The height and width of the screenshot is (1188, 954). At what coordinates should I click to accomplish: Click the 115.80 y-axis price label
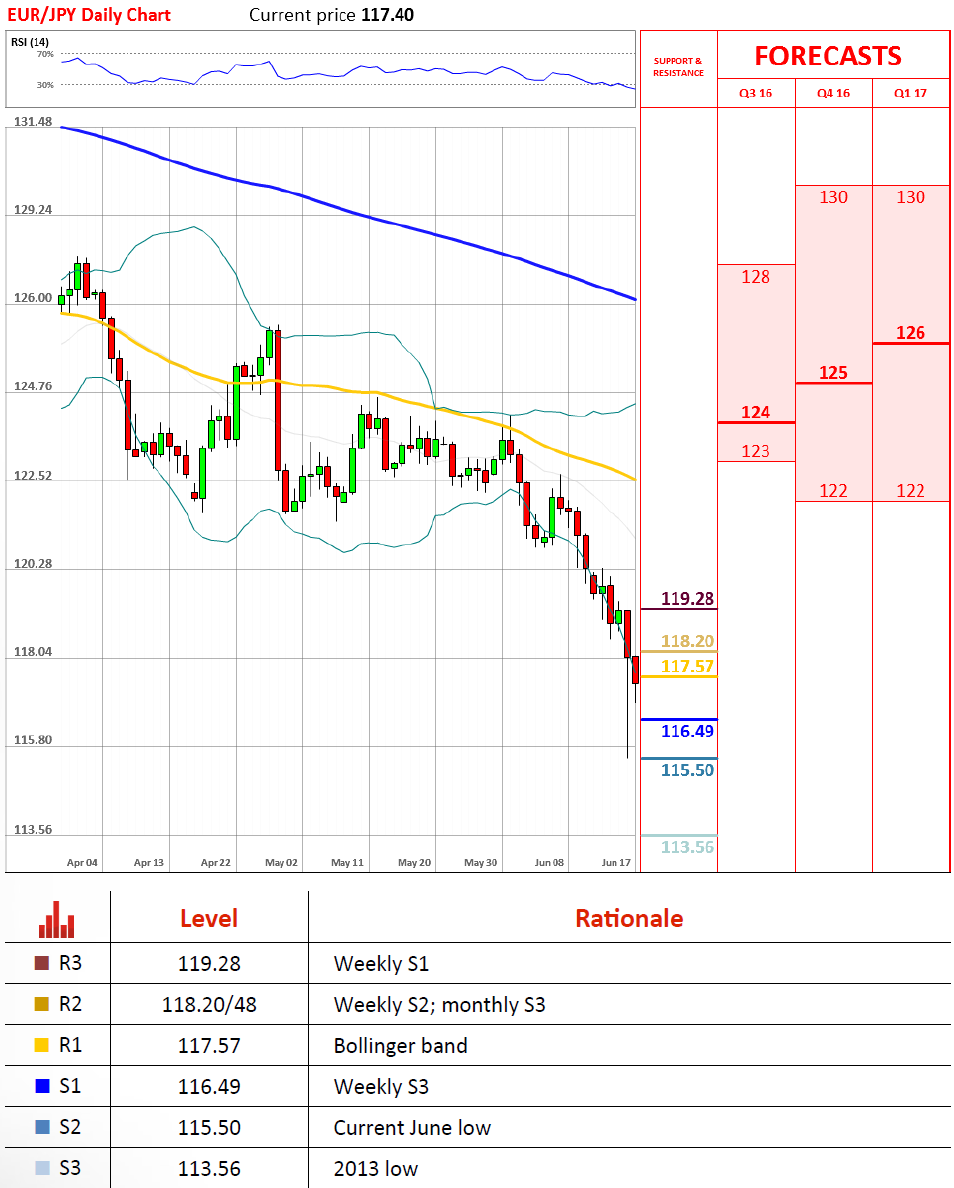pyautogui.click(x=33, y=739)
